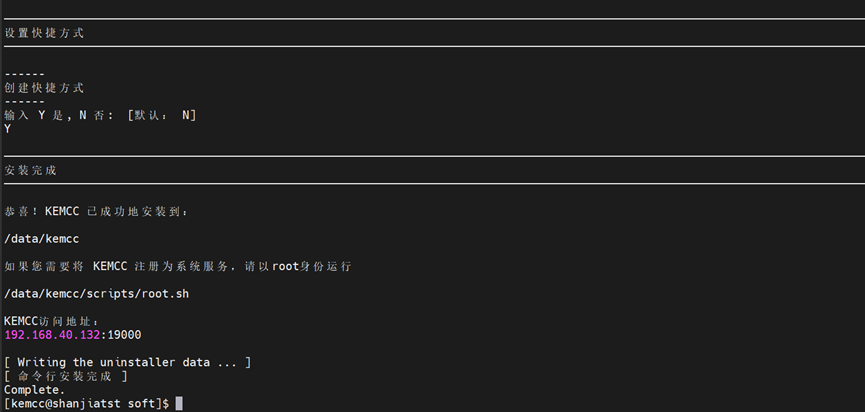The width and height of the screenshot is (865, 412).
Task: Click the '输入 Y 是, N 否' prompt text
Action: coord(60,115)
